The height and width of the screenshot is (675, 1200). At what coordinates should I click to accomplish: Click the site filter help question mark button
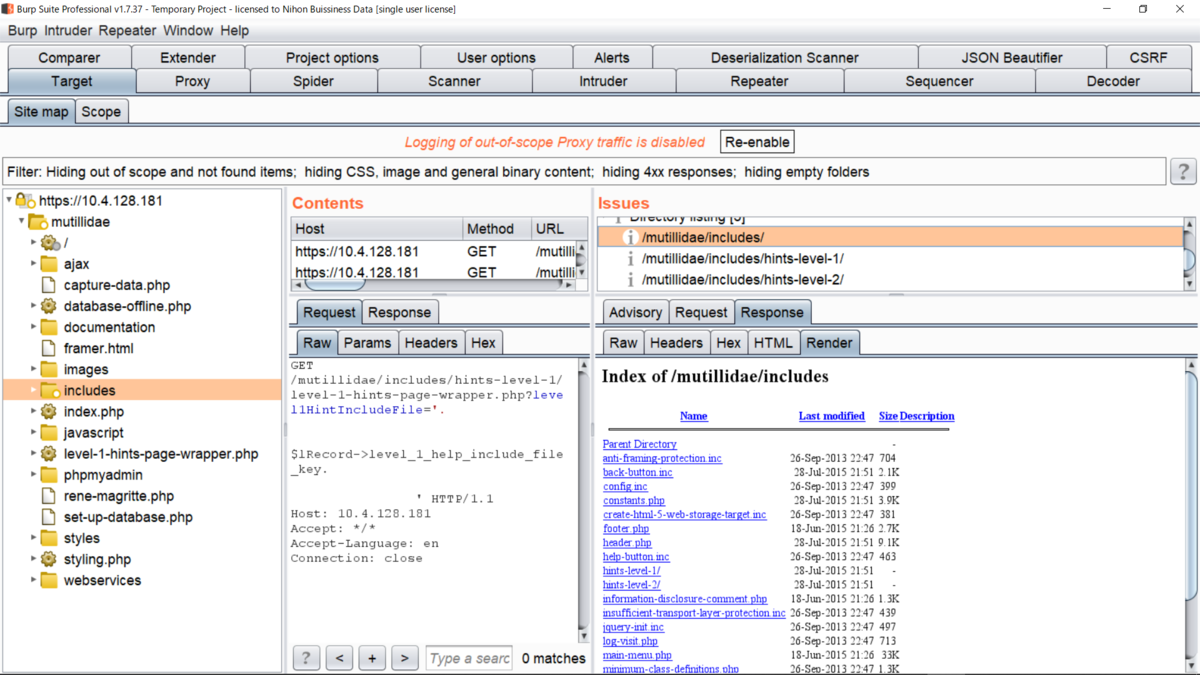point(1183,172)
